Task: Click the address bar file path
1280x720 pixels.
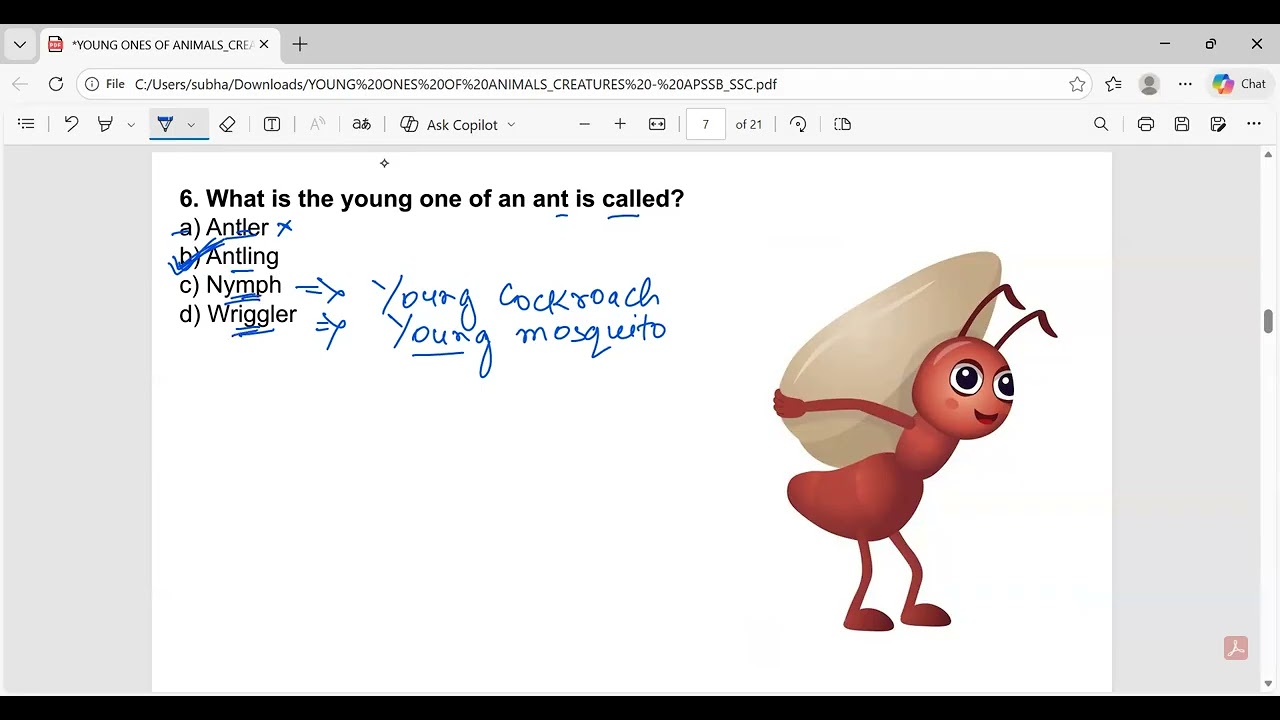Action: [455, 84]
